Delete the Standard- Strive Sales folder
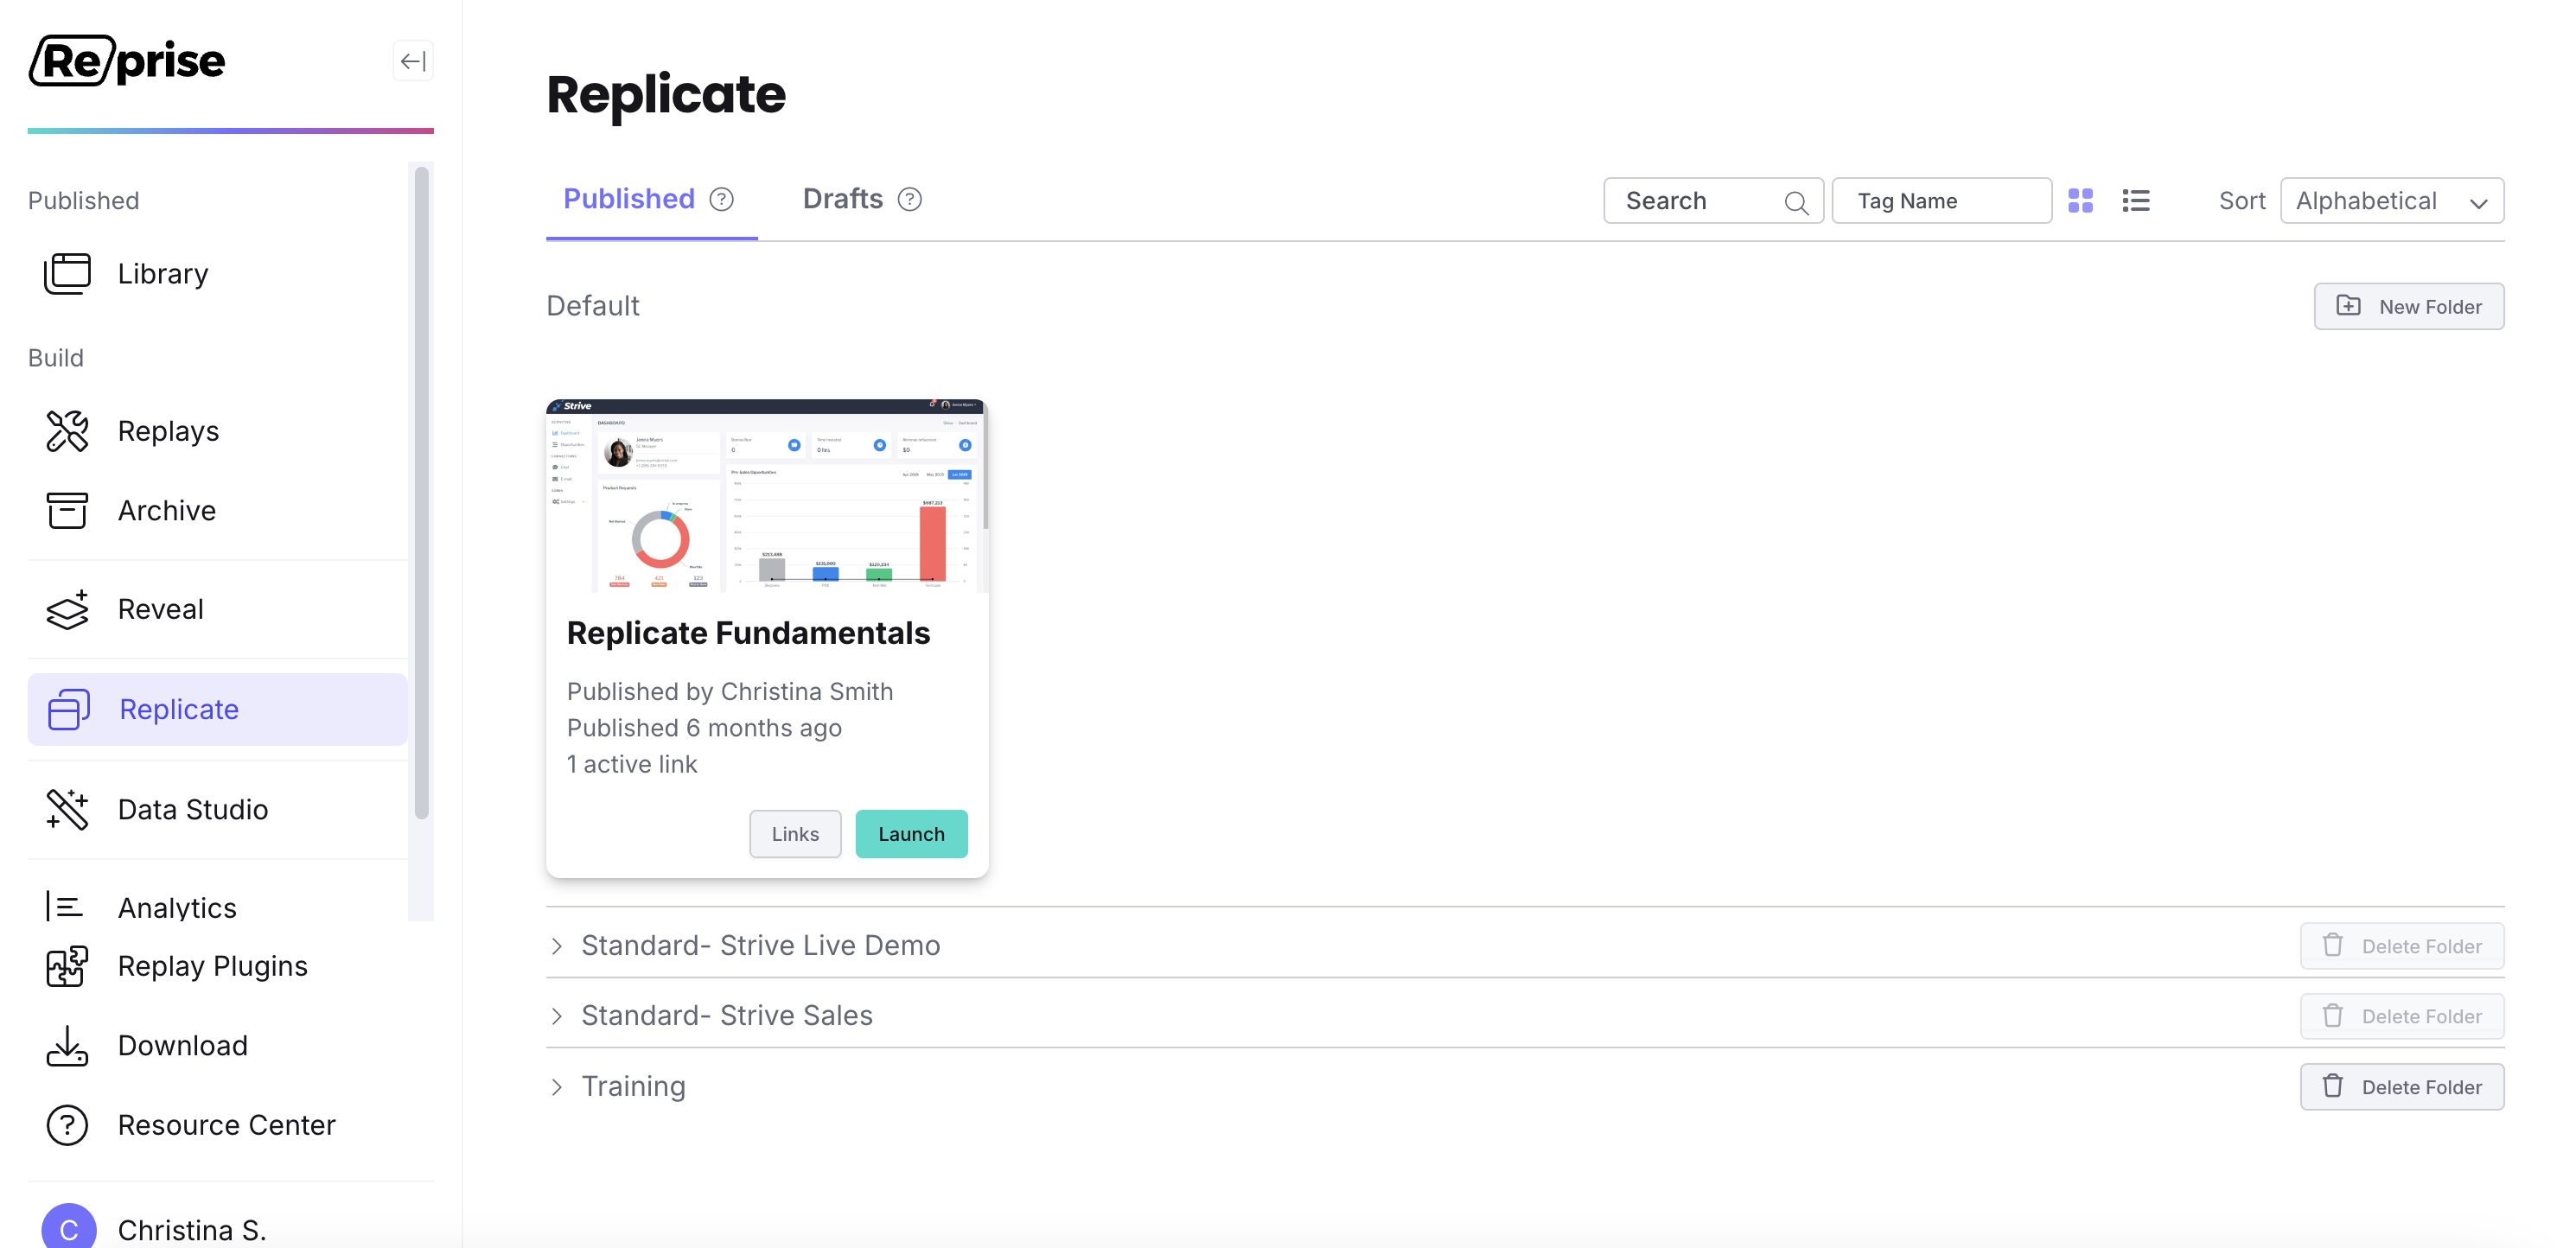The height and width of the screenshot is (1248, 2576). (x=2401, y=1016)
